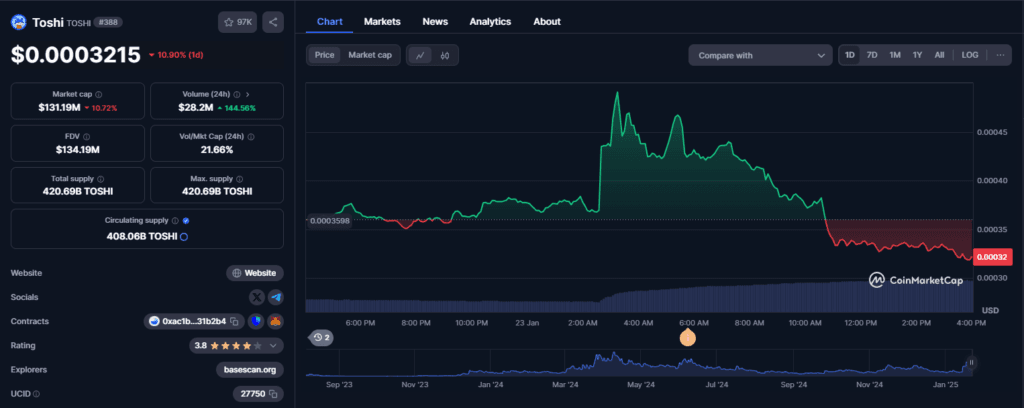The width and height of the screenshot is (1024, 408).
Task: Open the chart events badge showing 2
Action: [321, 337]
